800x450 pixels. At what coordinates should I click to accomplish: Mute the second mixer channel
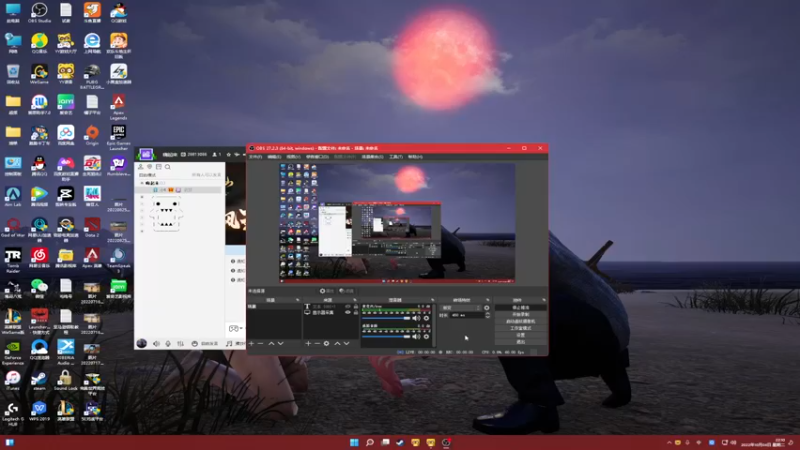click(x=416, y=337)
